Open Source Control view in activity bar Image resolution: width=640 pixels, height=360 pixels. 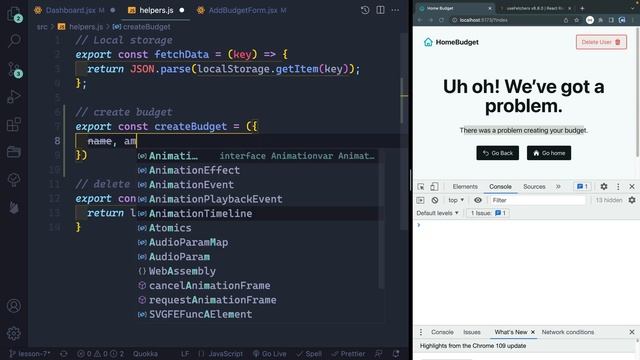click(15, 69)
